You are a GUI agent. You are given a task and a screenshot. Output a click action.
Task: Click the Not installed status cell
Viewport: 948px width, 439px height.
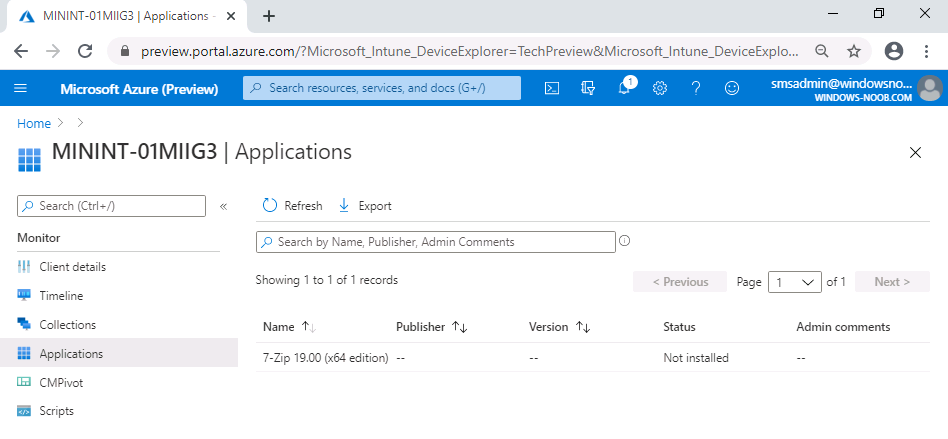click(x=696, y=358)
